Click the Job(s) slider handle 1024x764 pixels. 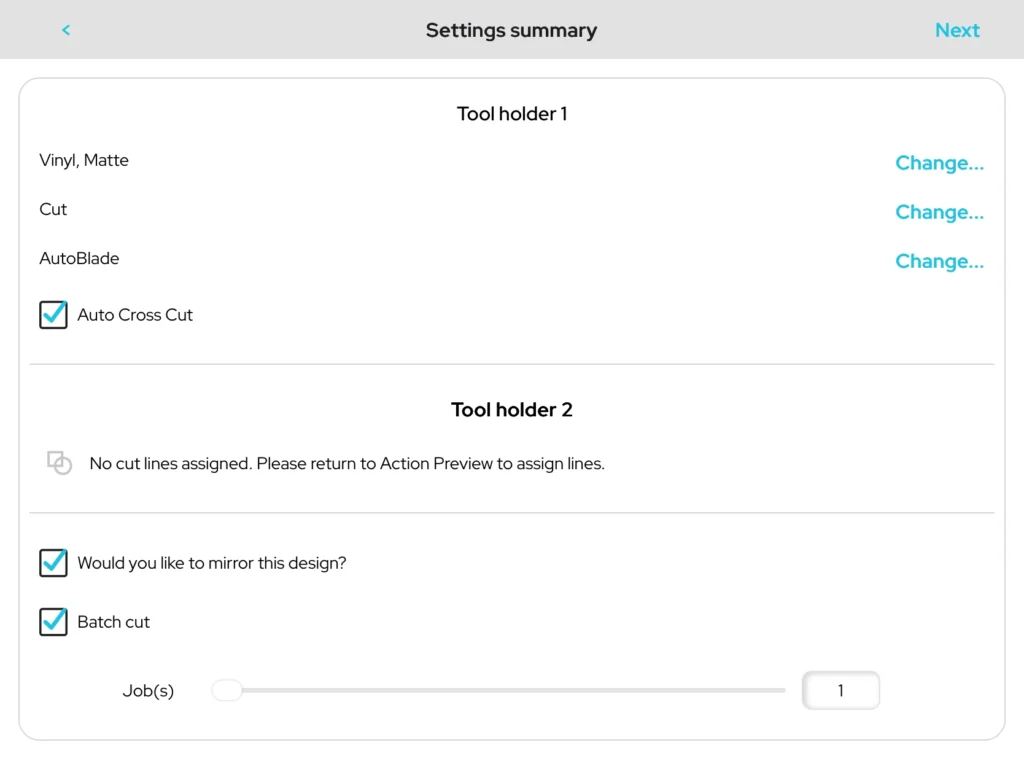click(x=228, y=690)
